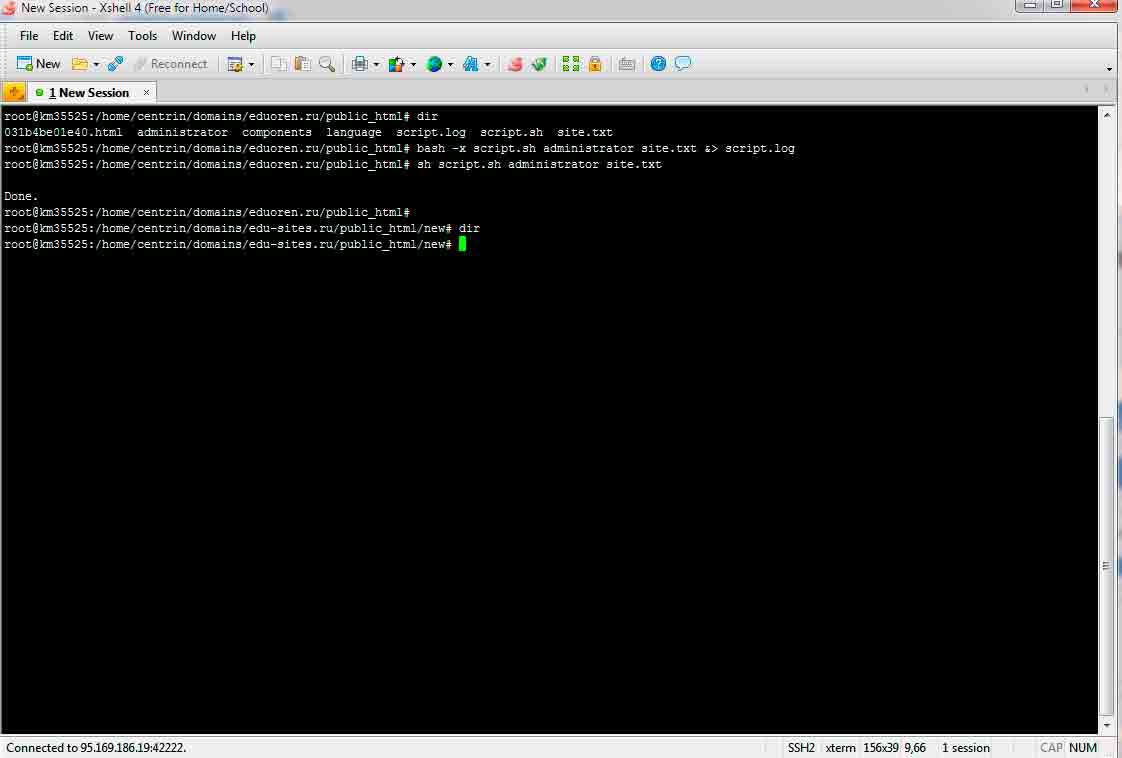This screenshot has width=1122, height=758.
Task: Click the green terminal cursor
Action: pos(462,244)
